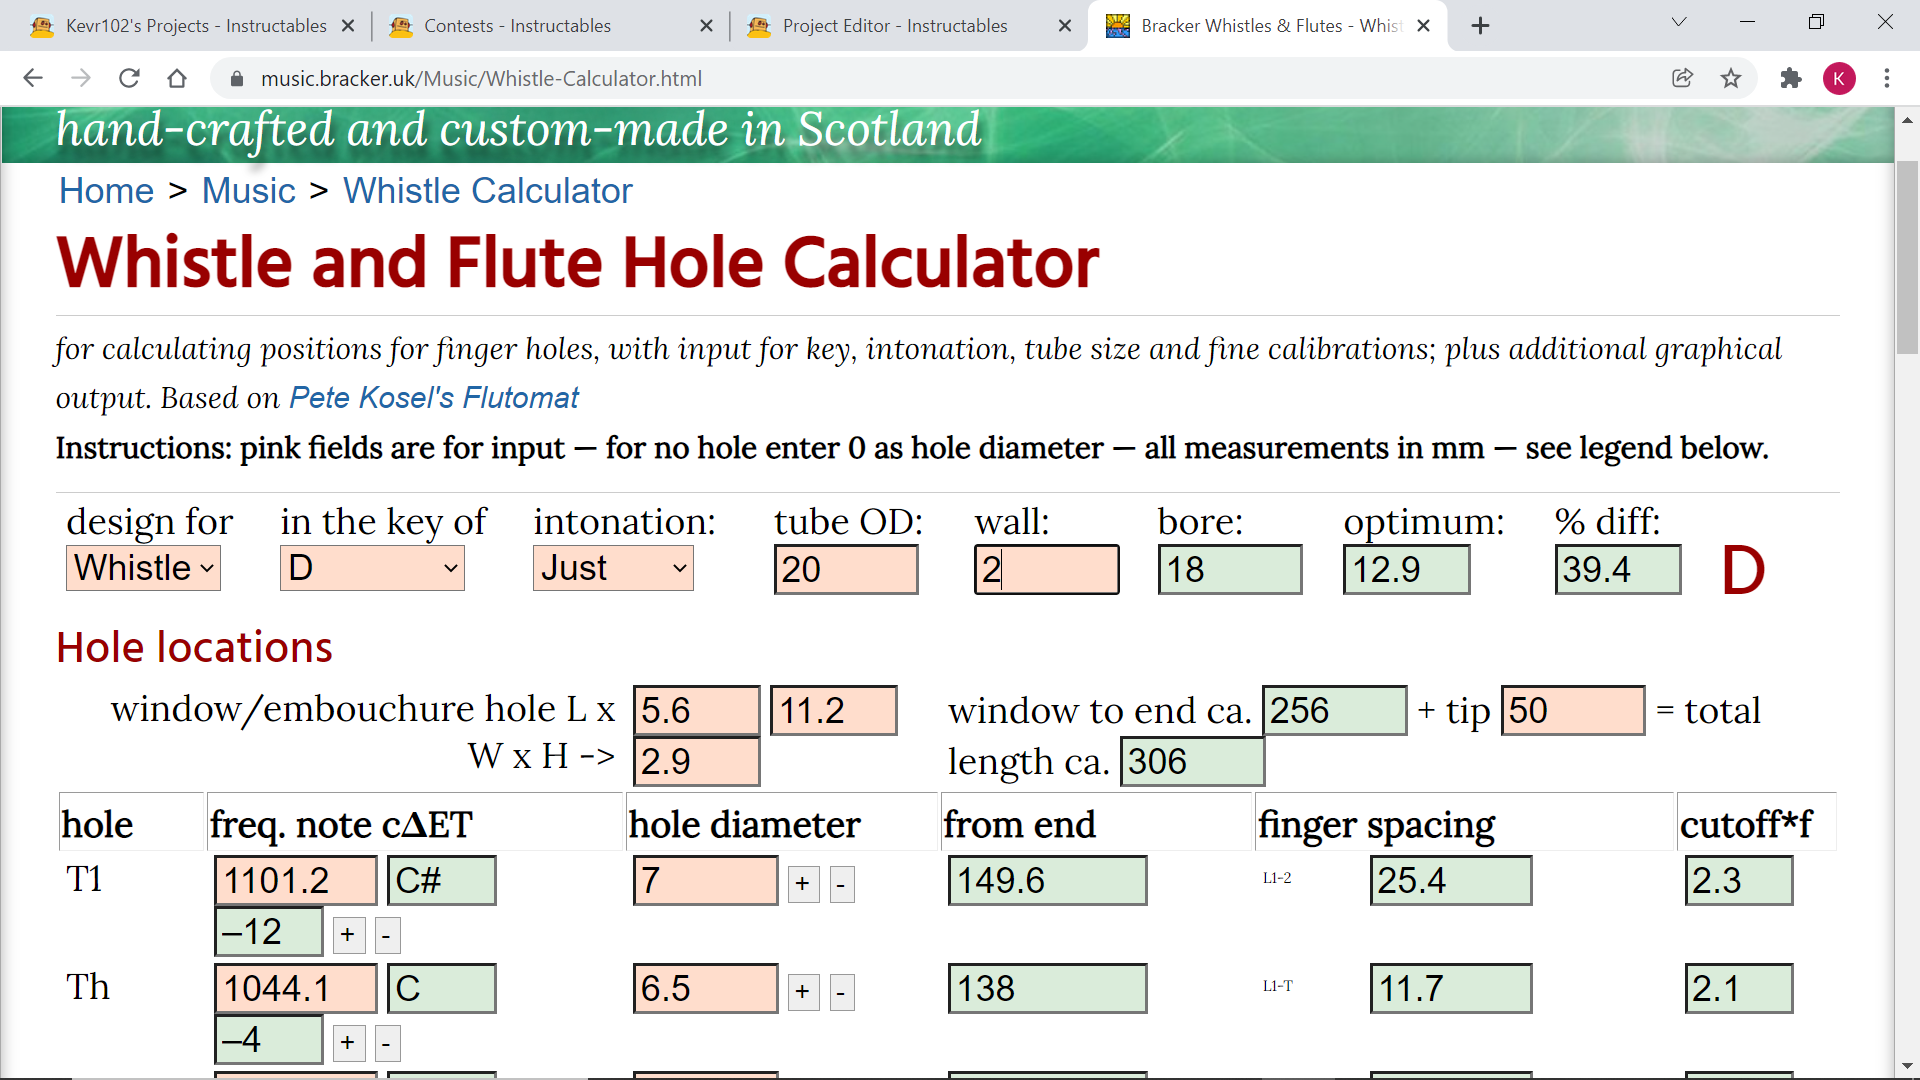Screen dimensions: 1920x1080
Task: Click the bore field showing 18
Action: coord(1230,570)
